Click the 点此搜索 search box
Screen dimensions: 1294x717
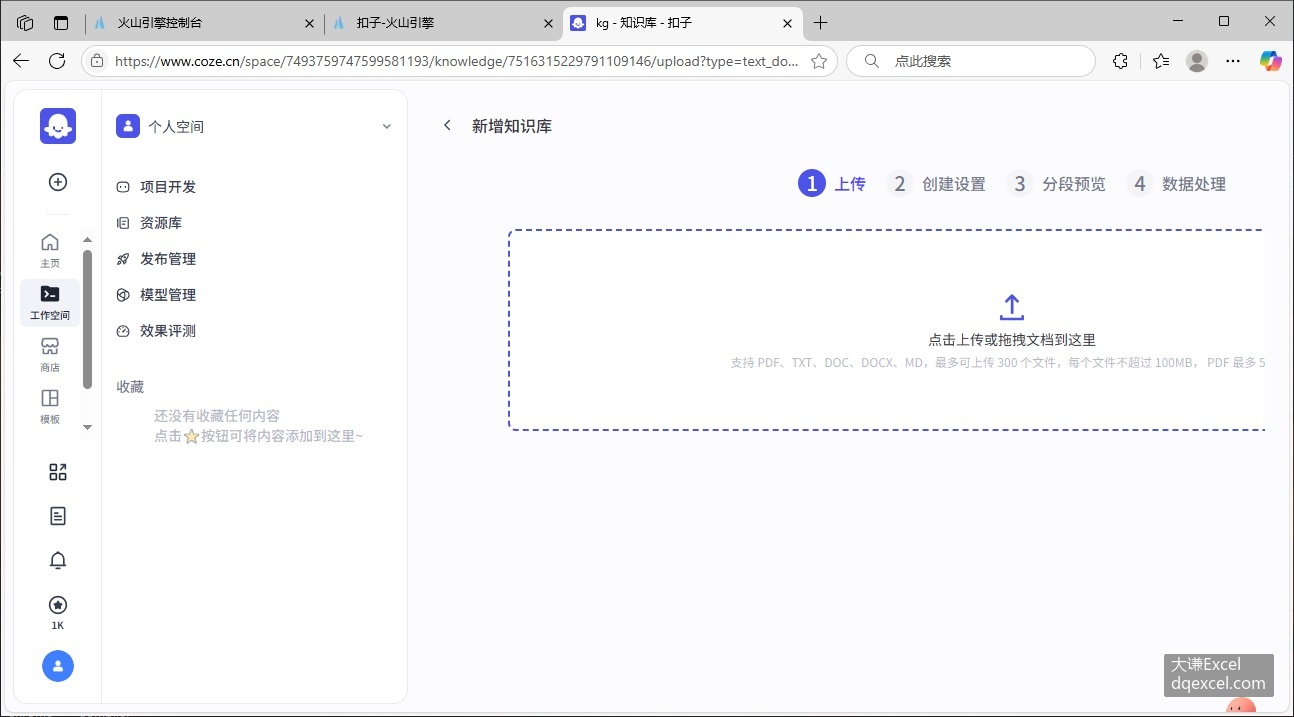[971, 61]
